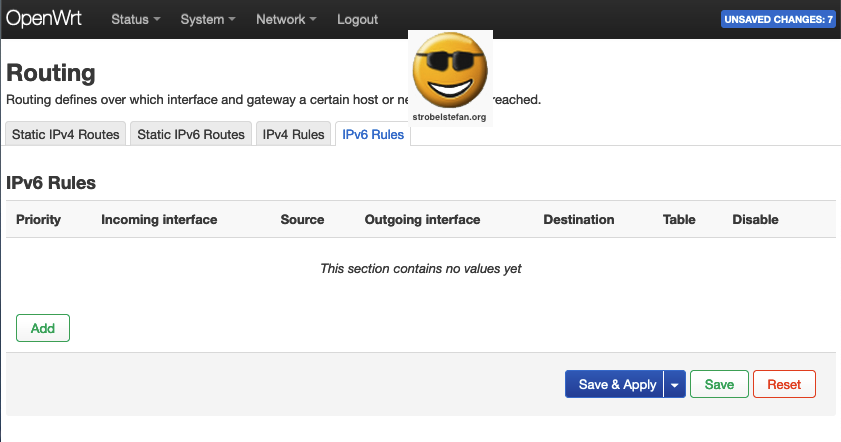This screenshot has height=442, width=841.
Task: Click the Priority column header
Action: (39, 219)
